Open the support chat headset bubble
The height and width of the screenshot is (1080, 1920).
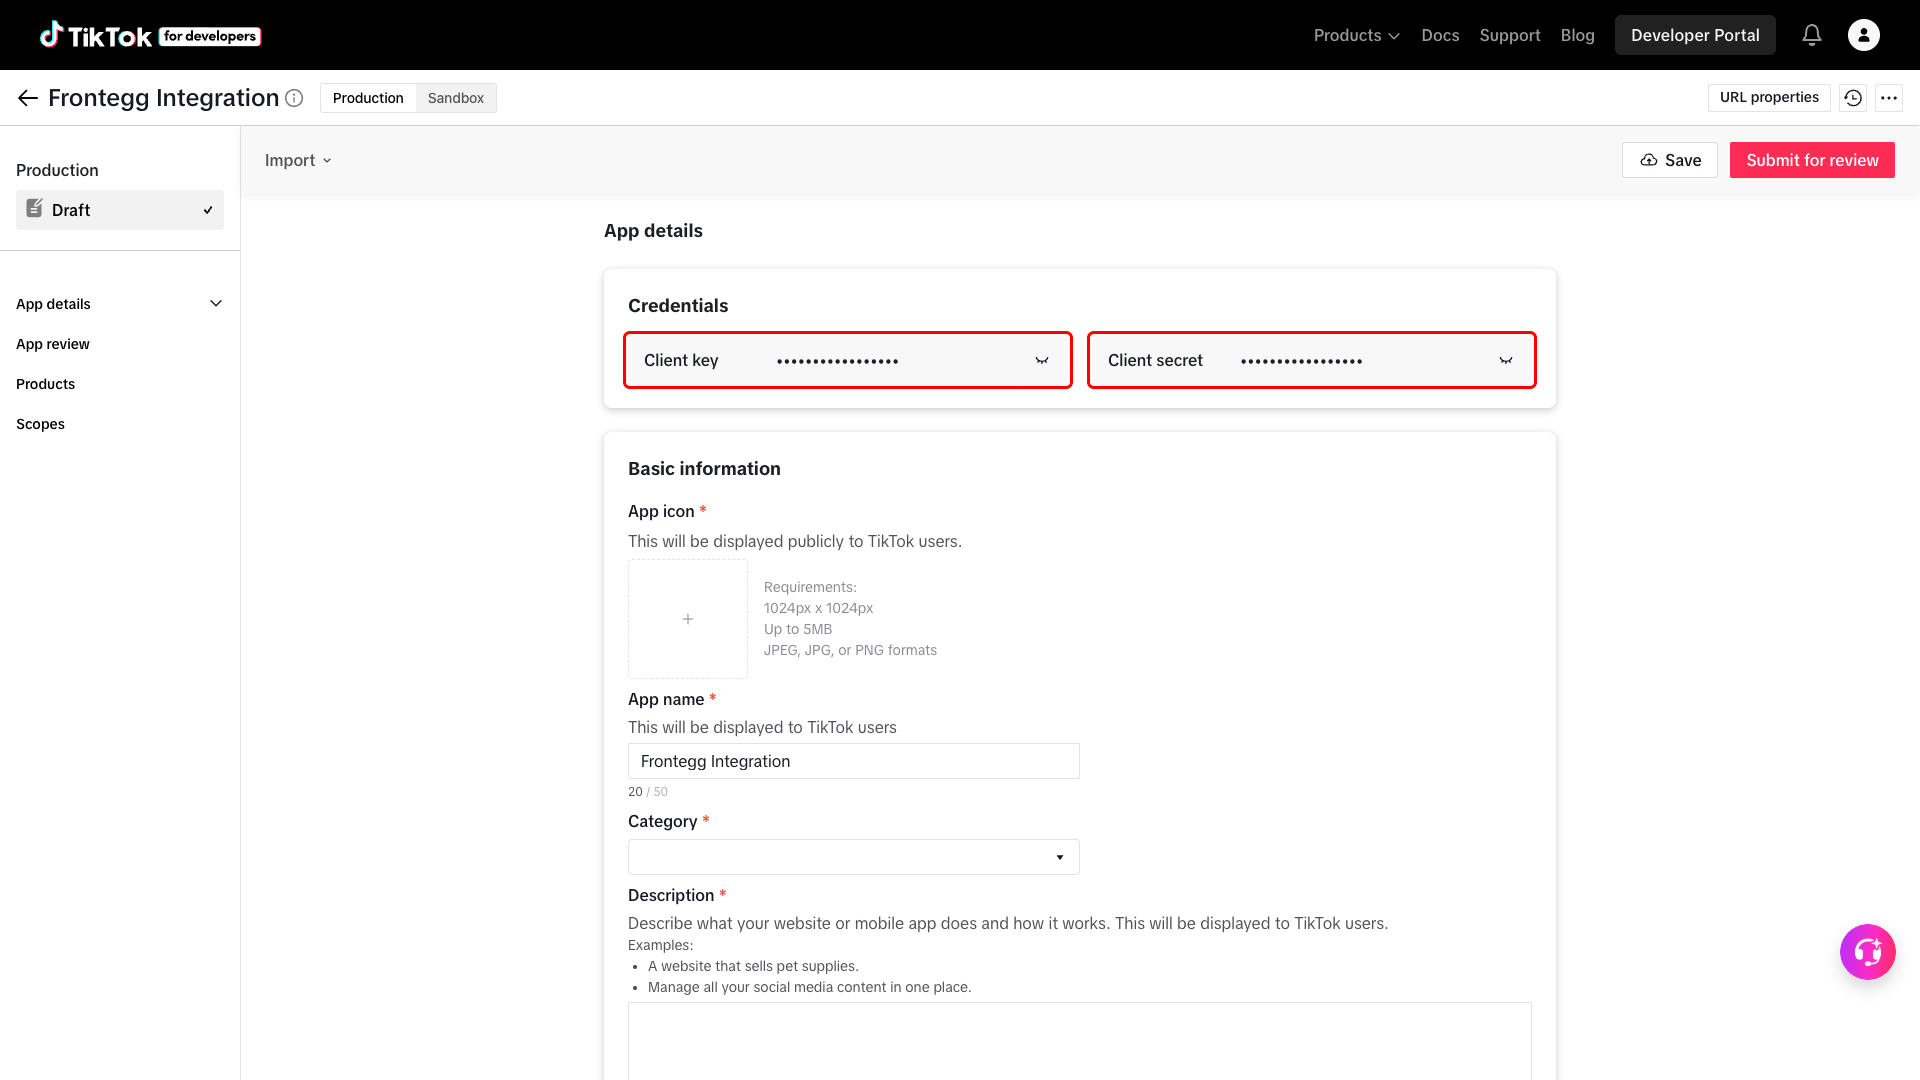point(1868,952)
